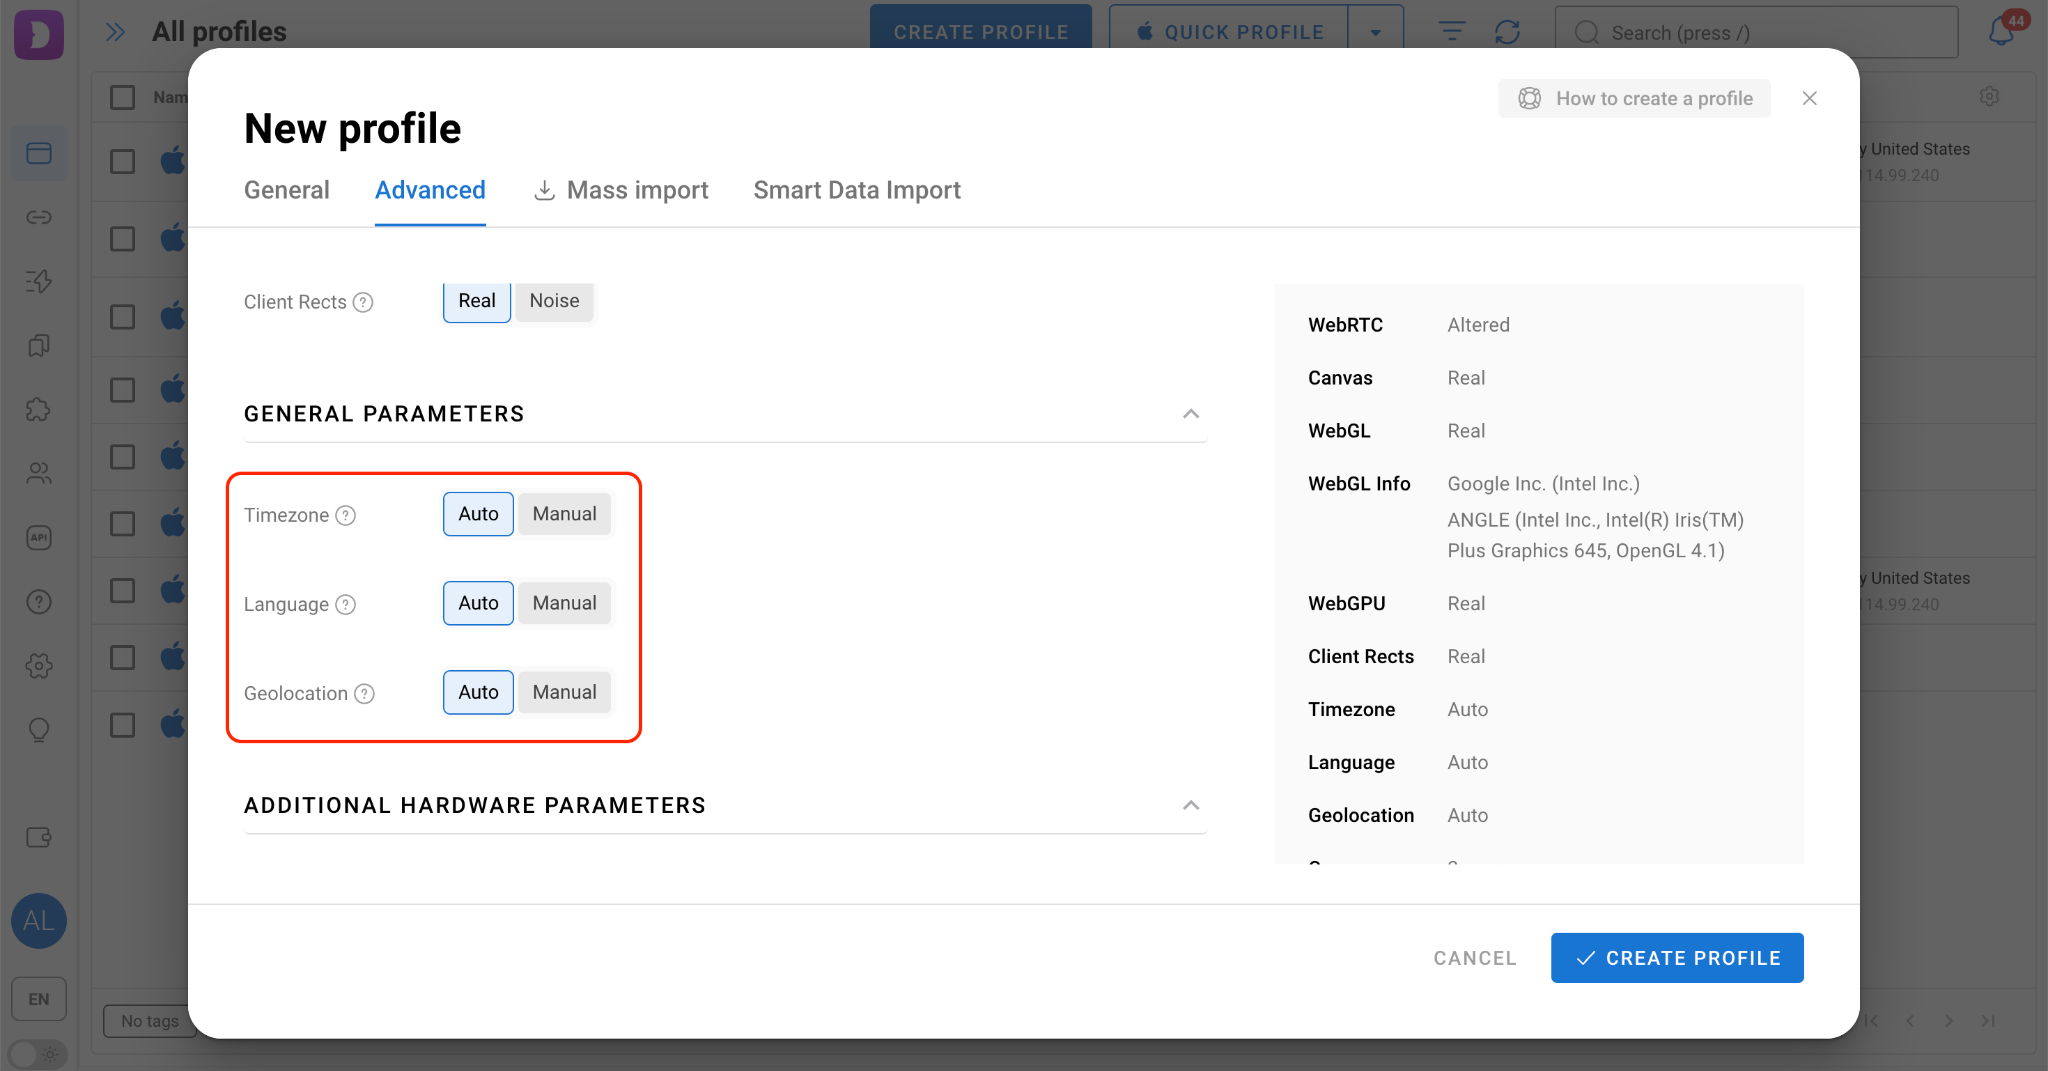
Task: Focus the Search profiles field
Action: [1757, 32]
